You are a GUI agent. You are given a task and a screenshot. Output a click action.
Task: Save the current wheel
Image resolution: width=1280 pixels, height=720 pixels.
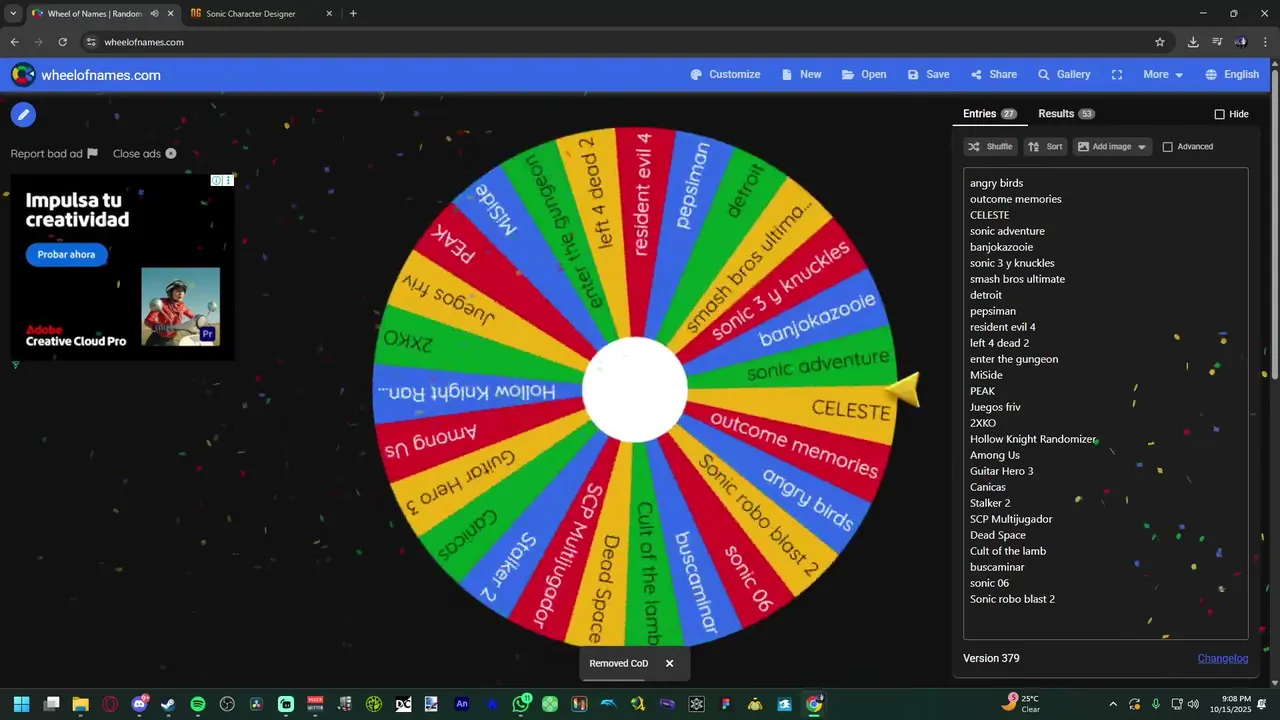[928, 75]
